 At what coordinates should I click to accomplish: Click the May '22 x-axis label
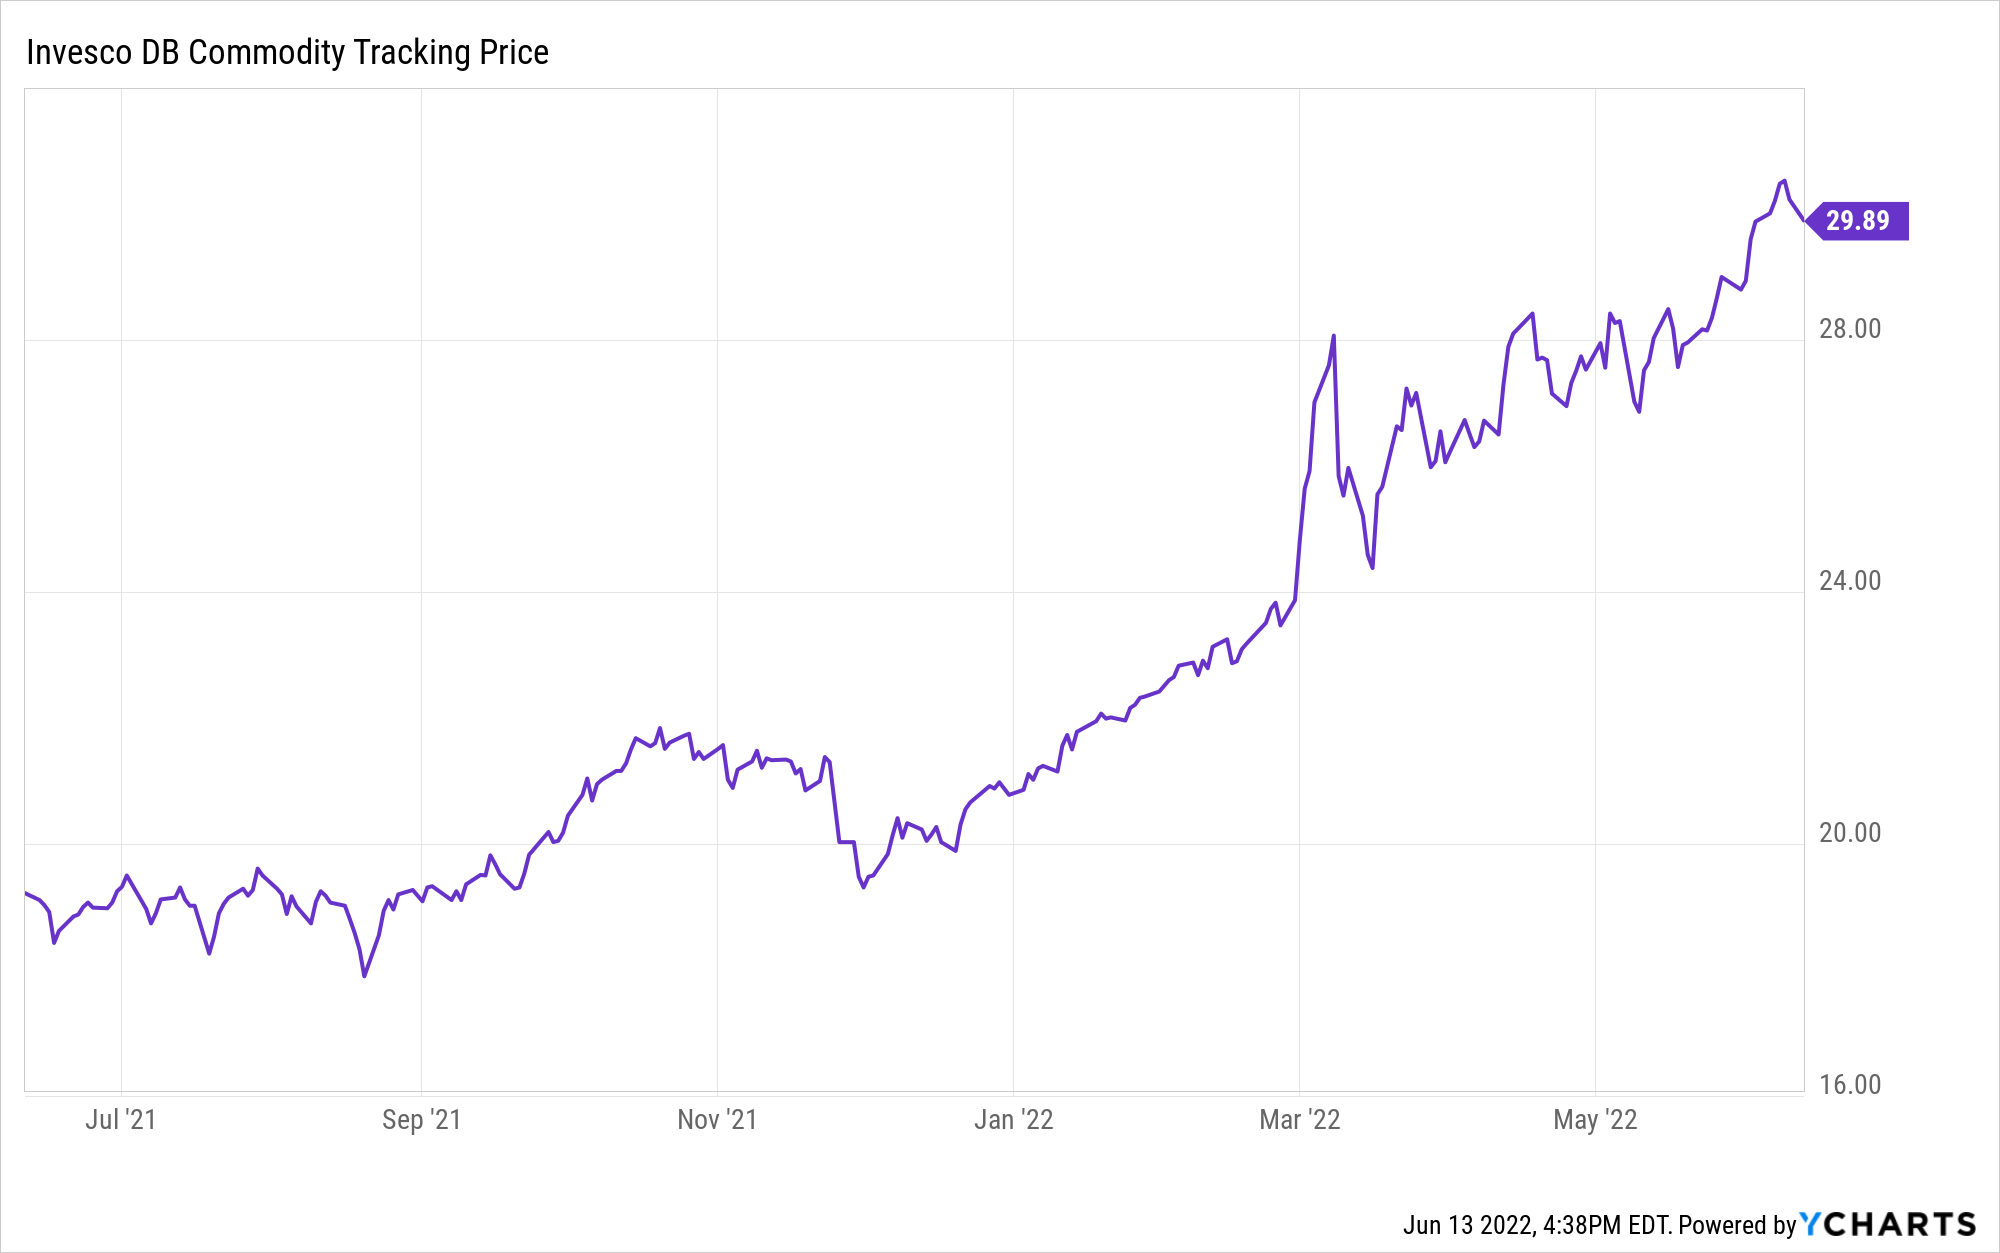[x=1595, y=1119]
